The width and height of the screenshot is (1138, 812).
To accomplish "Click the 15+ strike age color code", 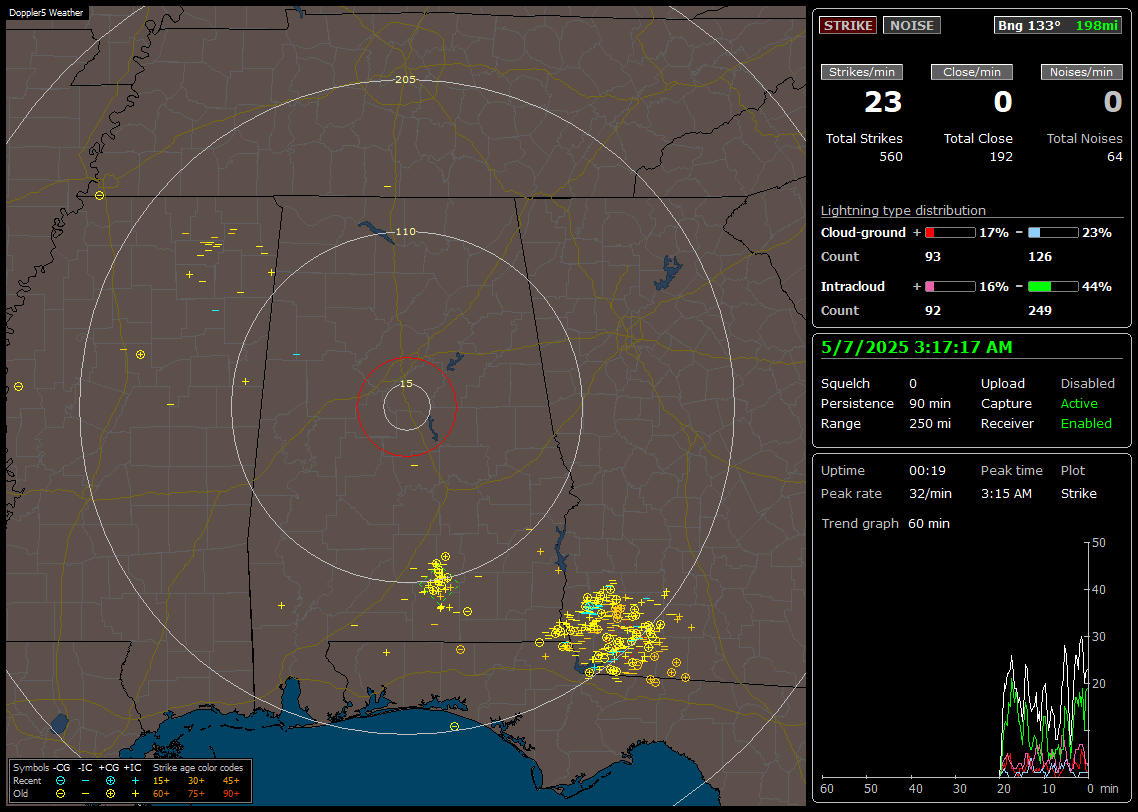I will (x=161, y=781).
